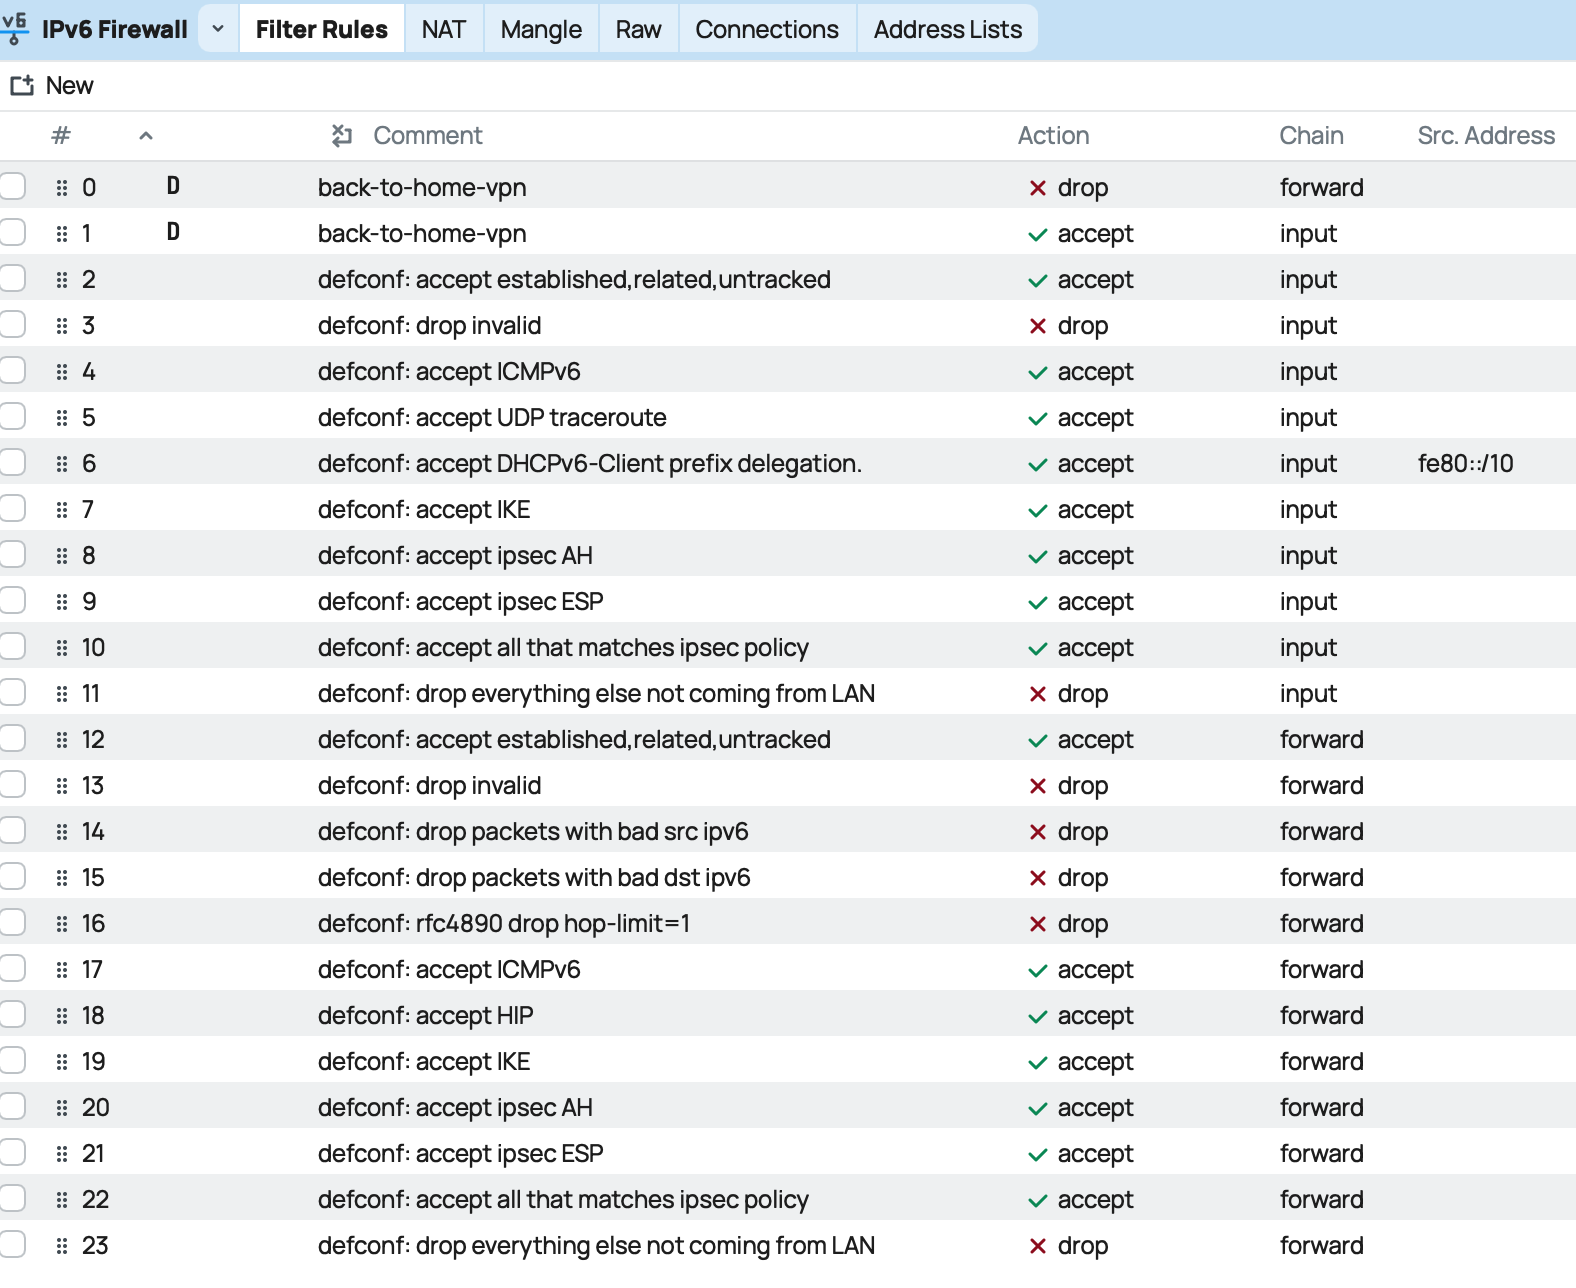This screenshot has width=1576, height=1288.
Task: Open rule 'defconf: accept HIP'
Action: point(426,1016)
